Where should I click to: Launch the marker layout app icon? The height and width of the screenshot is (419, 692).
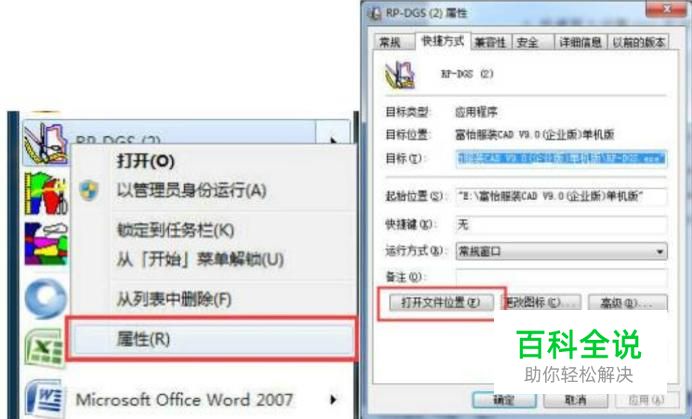coord(46,244)
